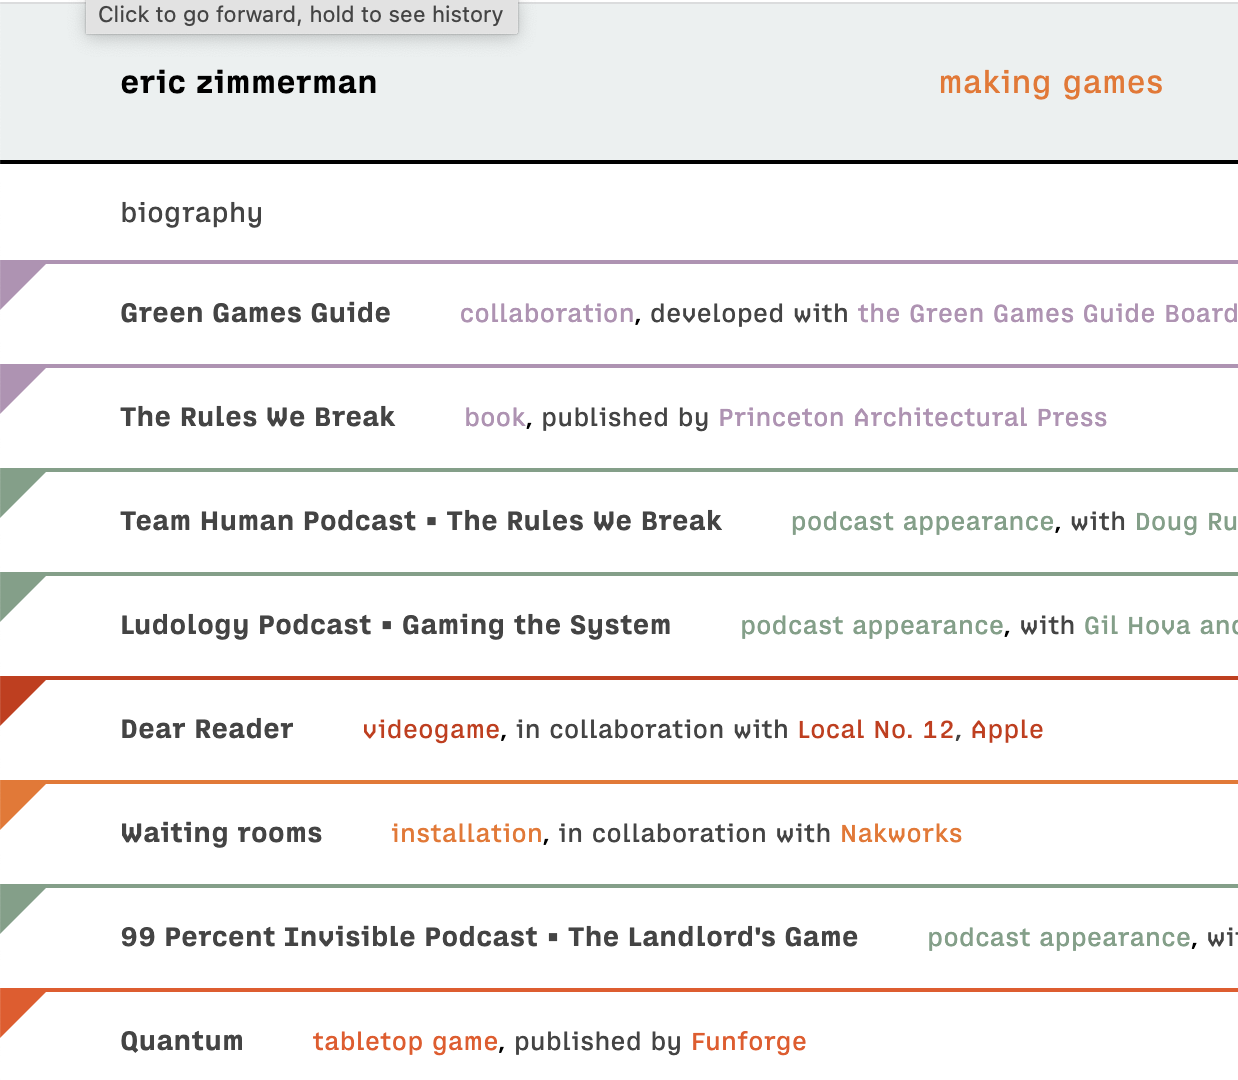Click the purple corner triangle beside The Rules We Break

pos(15,382)
